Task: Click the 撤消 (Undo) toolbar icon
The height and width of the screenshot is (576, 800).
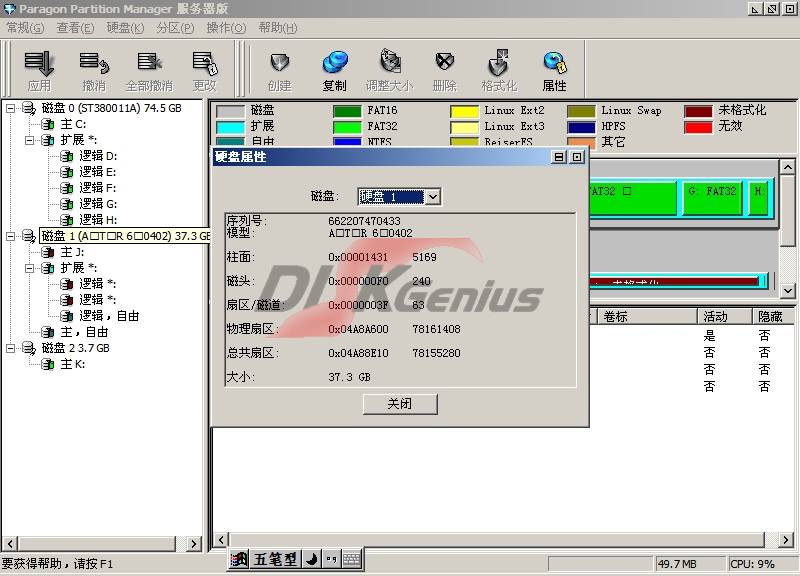Action: click(x=94, y=64)
